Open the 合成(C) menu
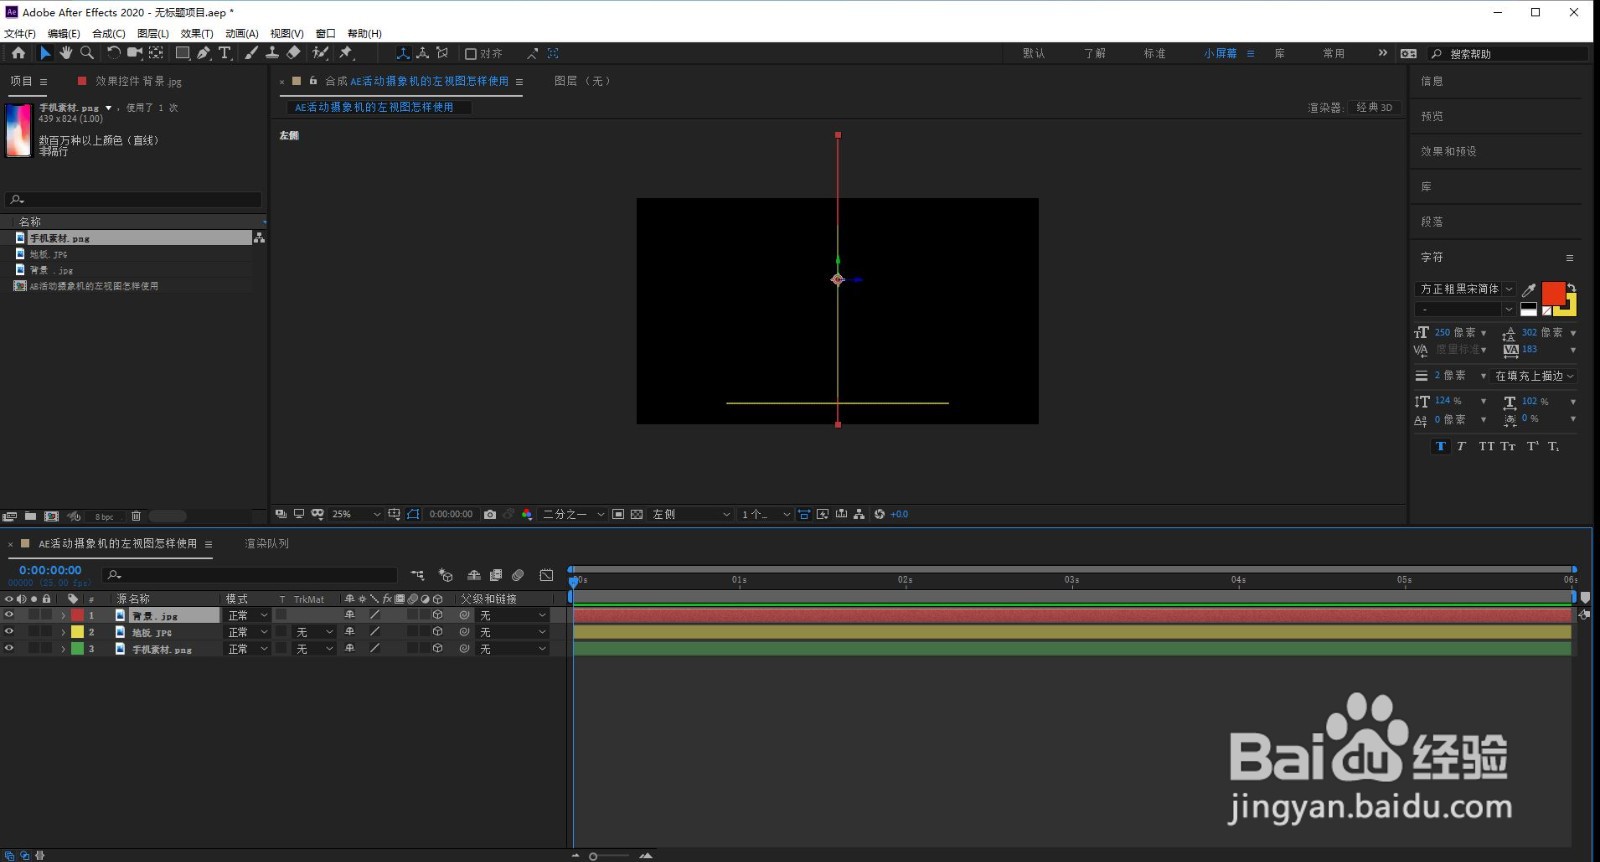Viewport: 1600px width, 862px height. tap(109, 33)
